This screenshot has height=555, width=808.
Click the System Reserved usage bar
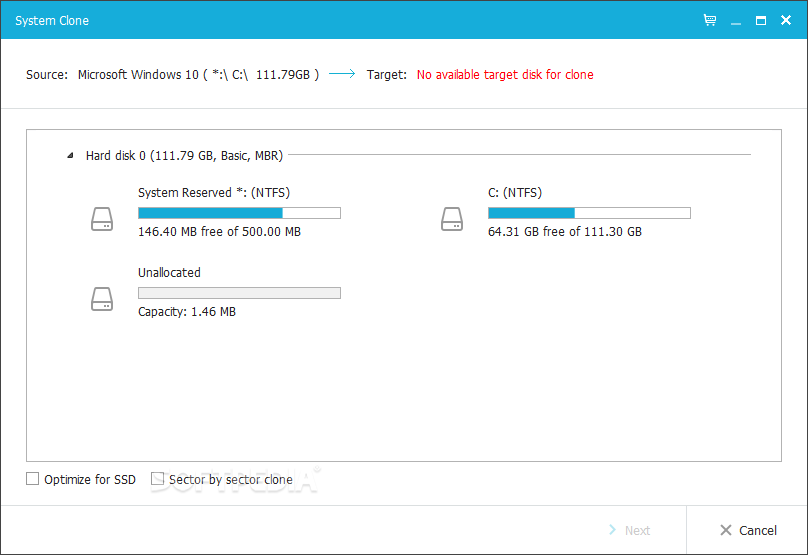point(239,213)
